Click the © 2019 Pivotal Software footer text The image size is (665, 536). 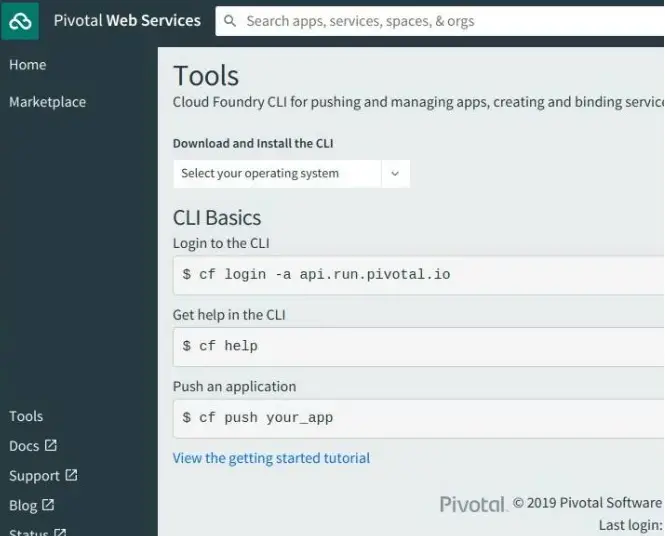588,503
